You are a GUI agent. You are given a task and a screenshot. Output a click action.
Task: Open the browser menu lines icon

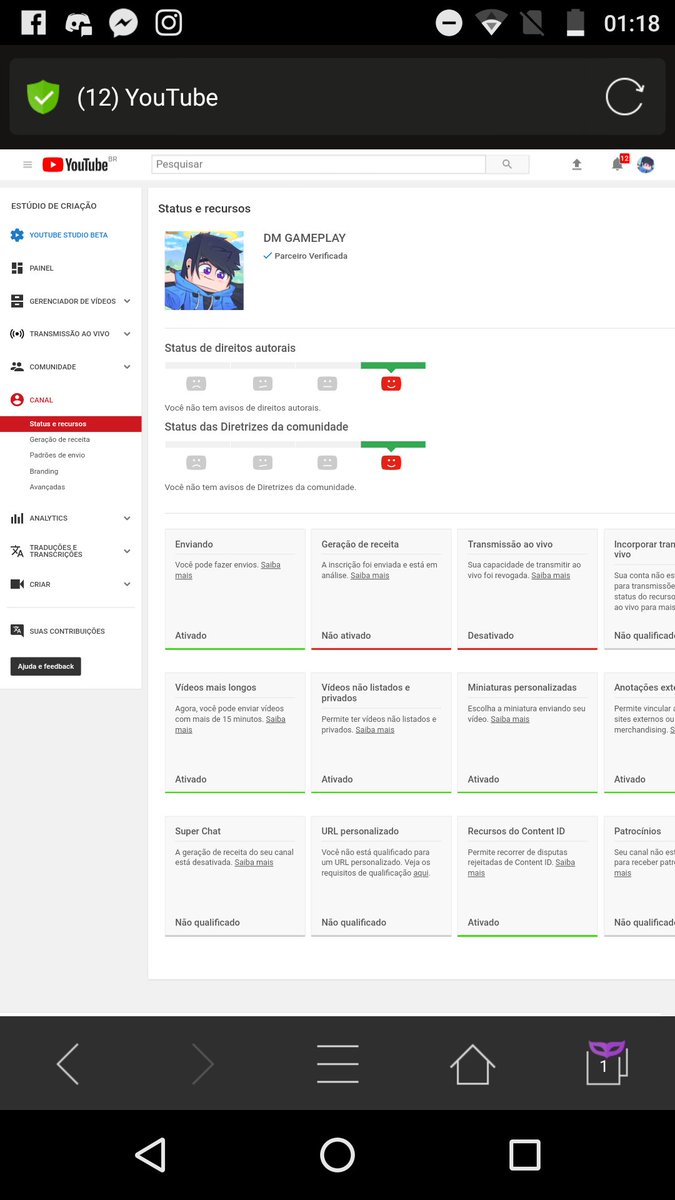click(x=337, y=1064)
